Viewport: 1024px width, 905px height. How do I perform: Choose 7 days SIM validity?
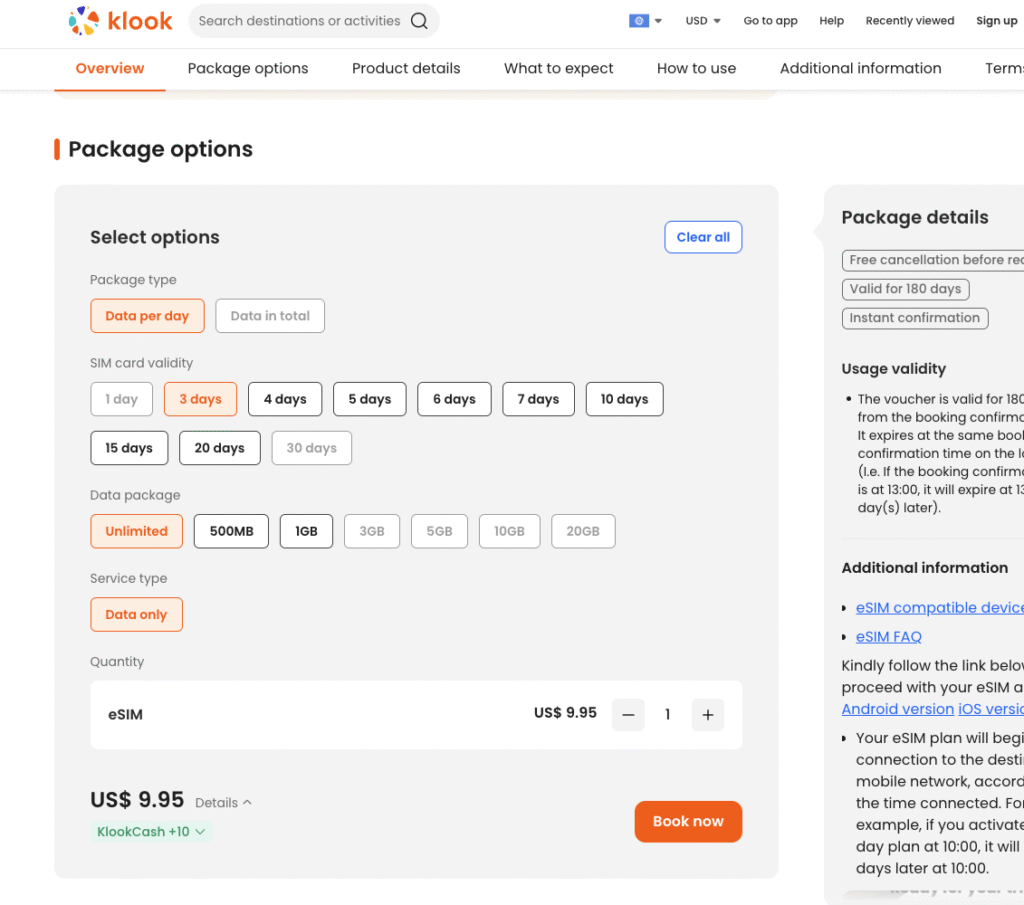pyautogui.click(x=538, y=399)
